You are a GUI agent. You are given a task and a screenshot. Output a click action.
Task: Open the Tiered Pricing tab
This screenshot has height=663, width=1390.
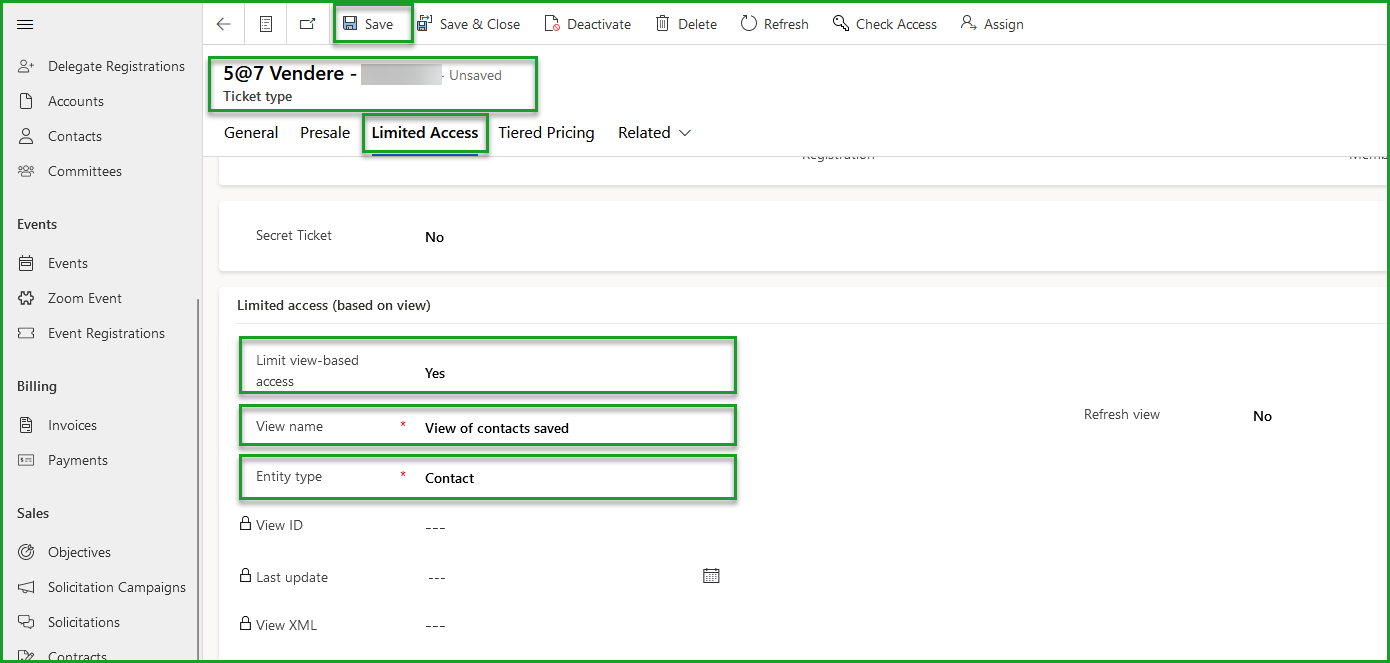(546, 132)
